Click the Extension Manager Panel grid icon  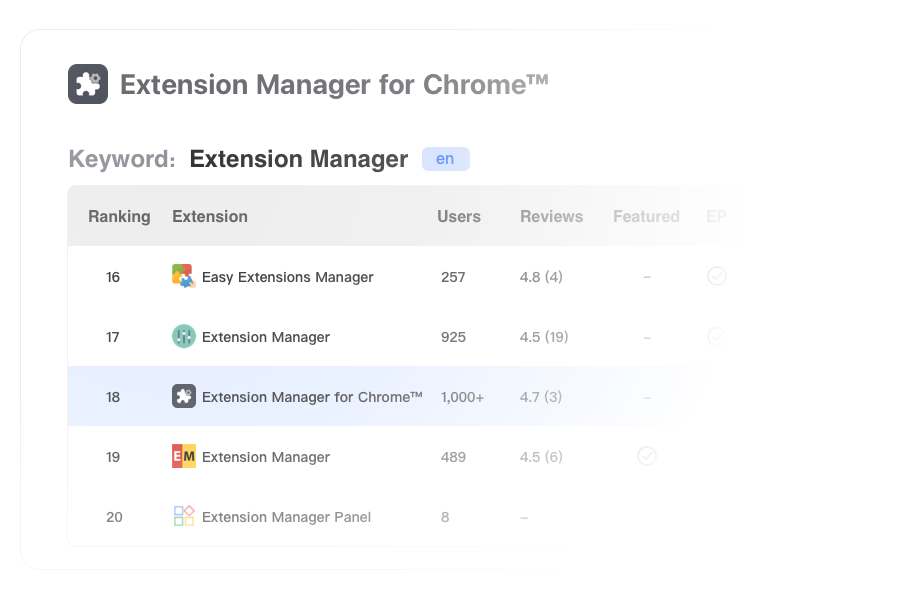(x=184, y=516)
